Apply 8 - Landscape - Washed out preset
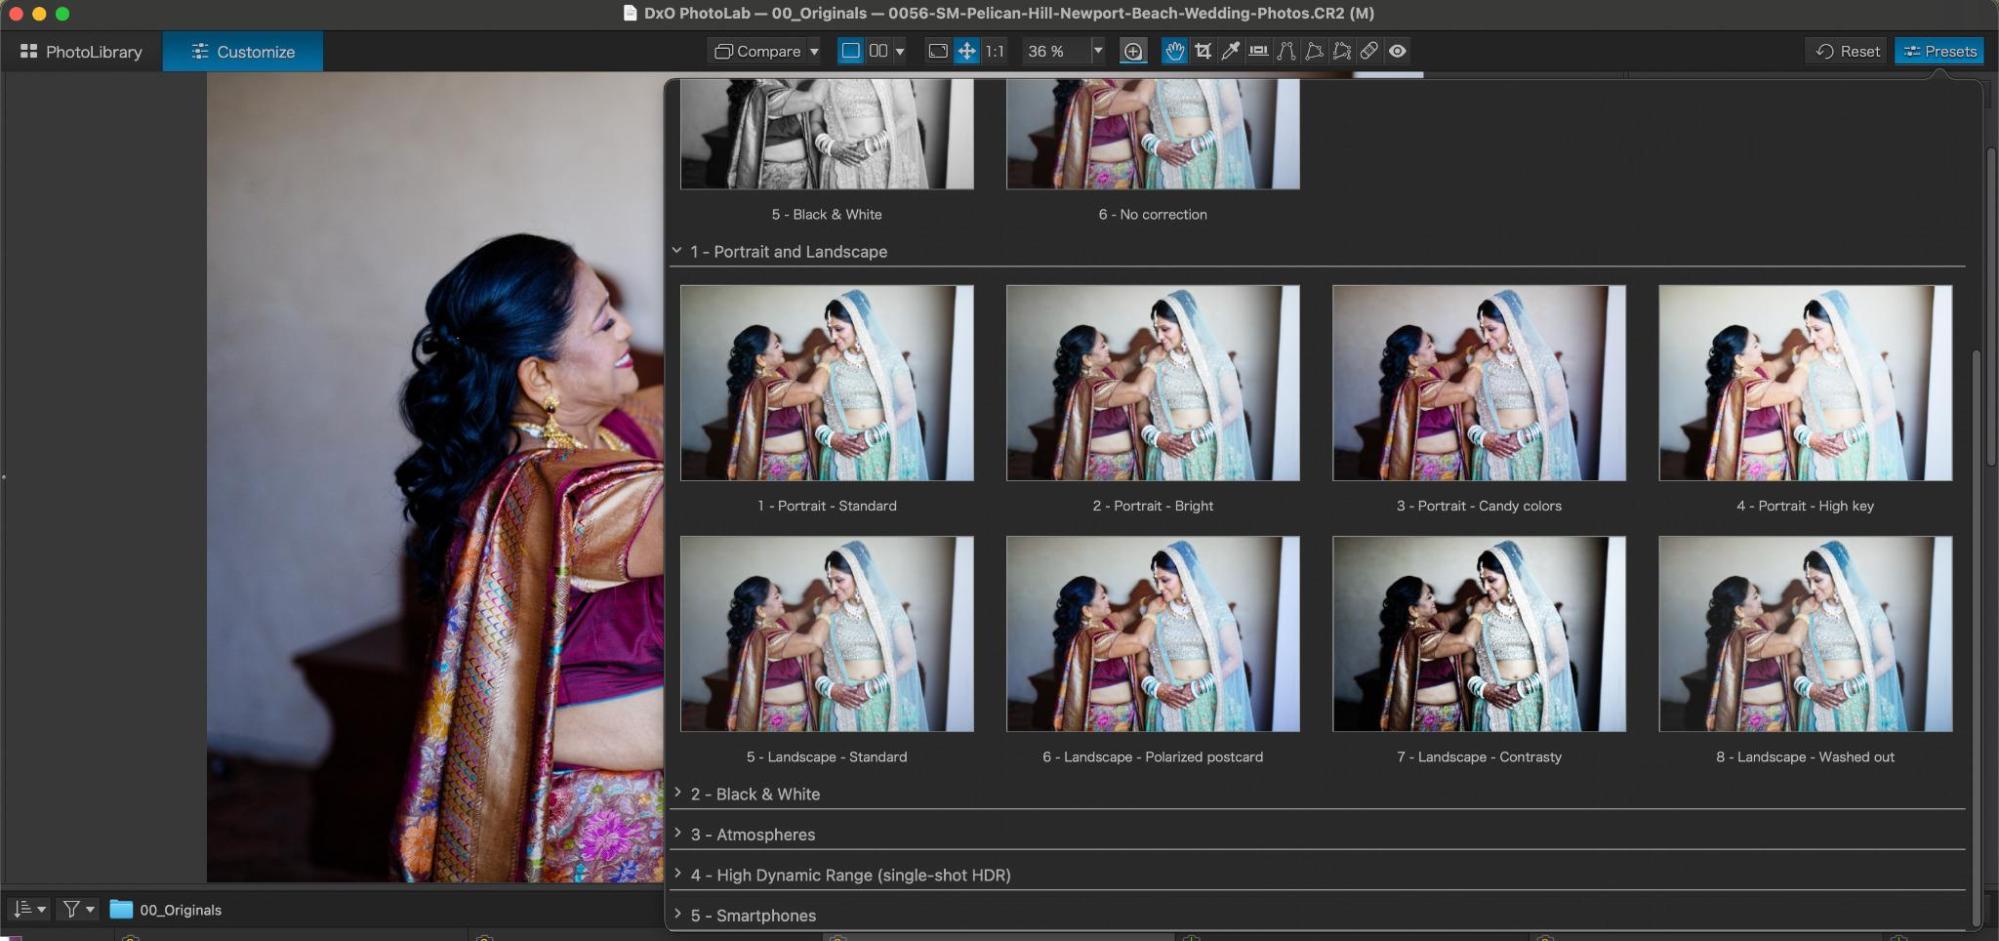Screen dimensions: 1999x941 (1805, 634)
